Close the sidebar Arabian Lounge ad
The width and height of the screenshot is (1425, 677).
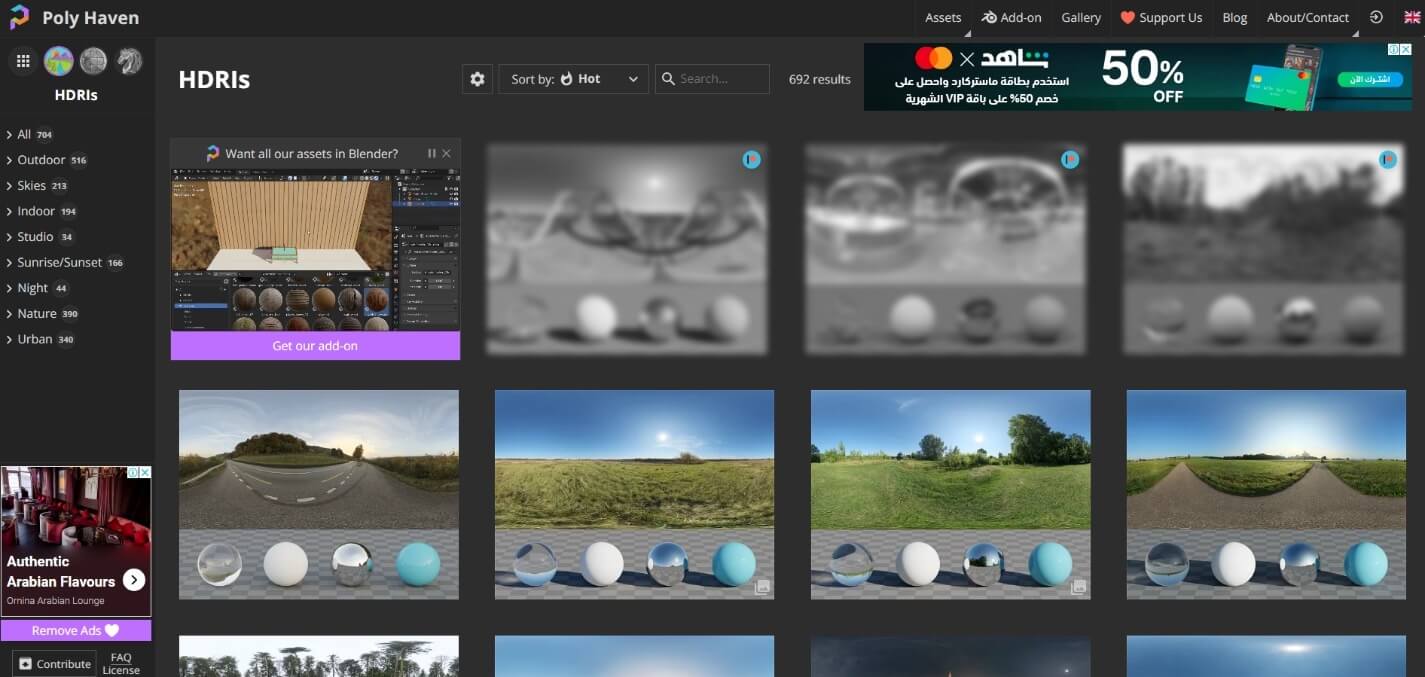click(144, 472)
